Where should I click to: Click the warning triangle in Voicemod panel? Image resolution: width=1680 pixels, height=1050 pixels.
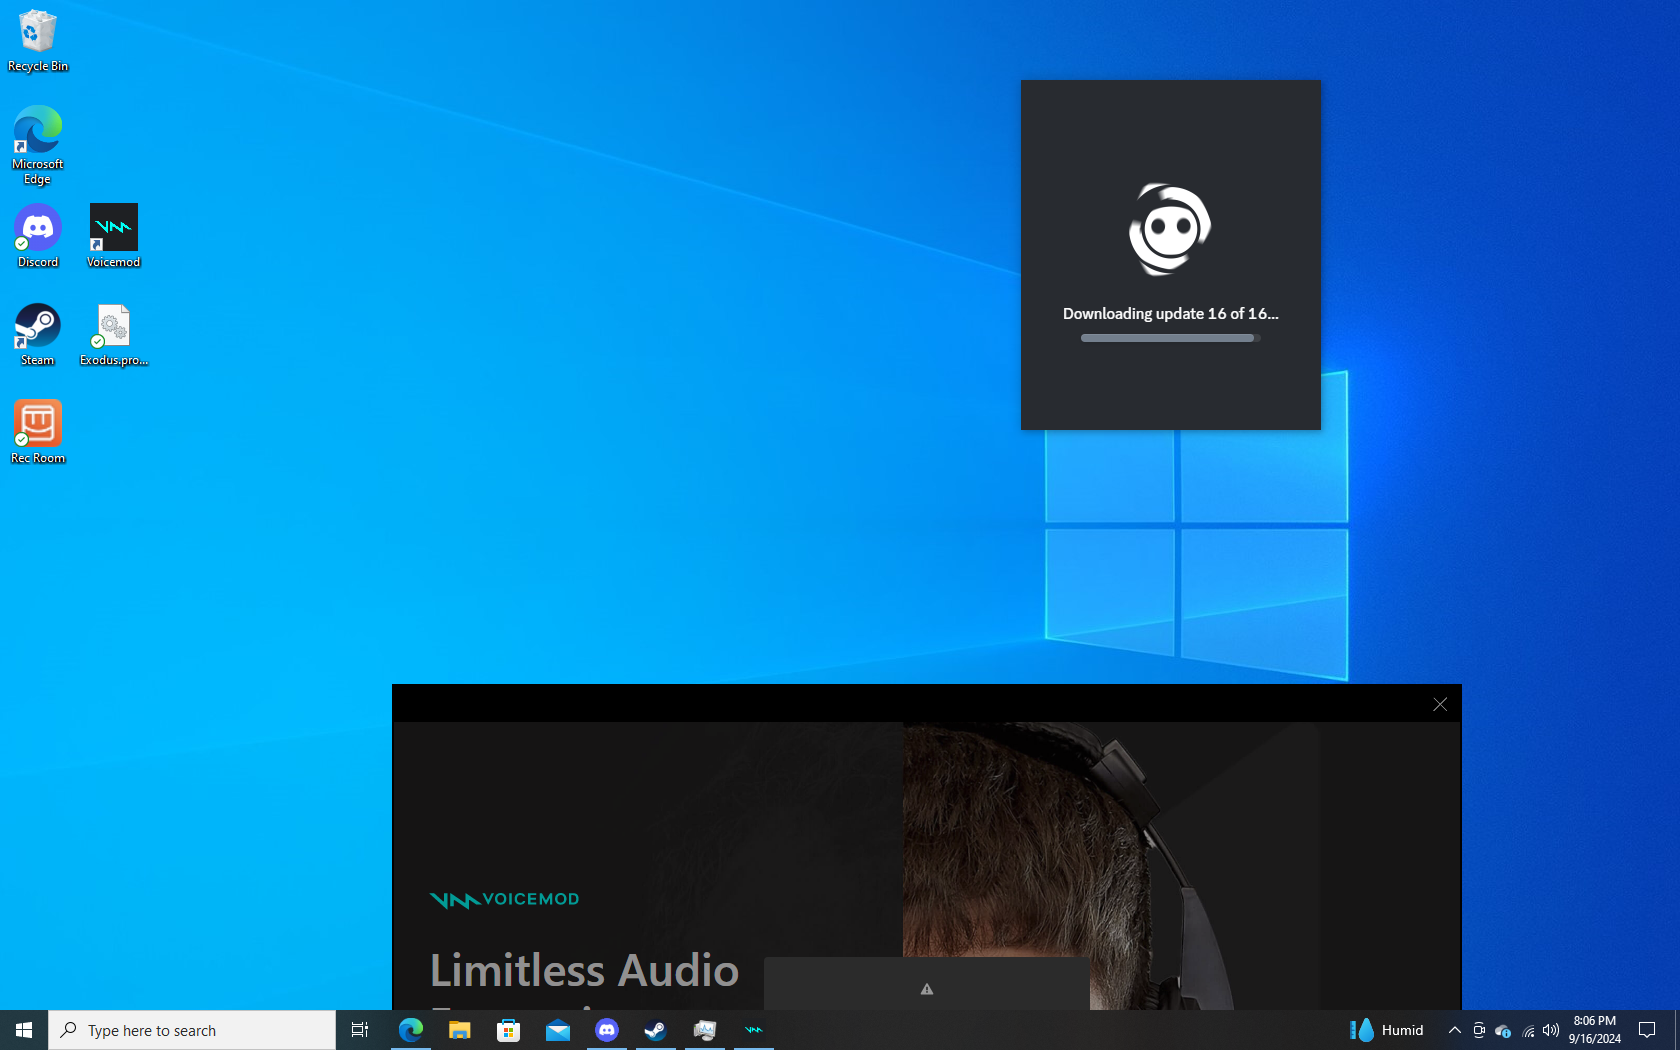927,989
